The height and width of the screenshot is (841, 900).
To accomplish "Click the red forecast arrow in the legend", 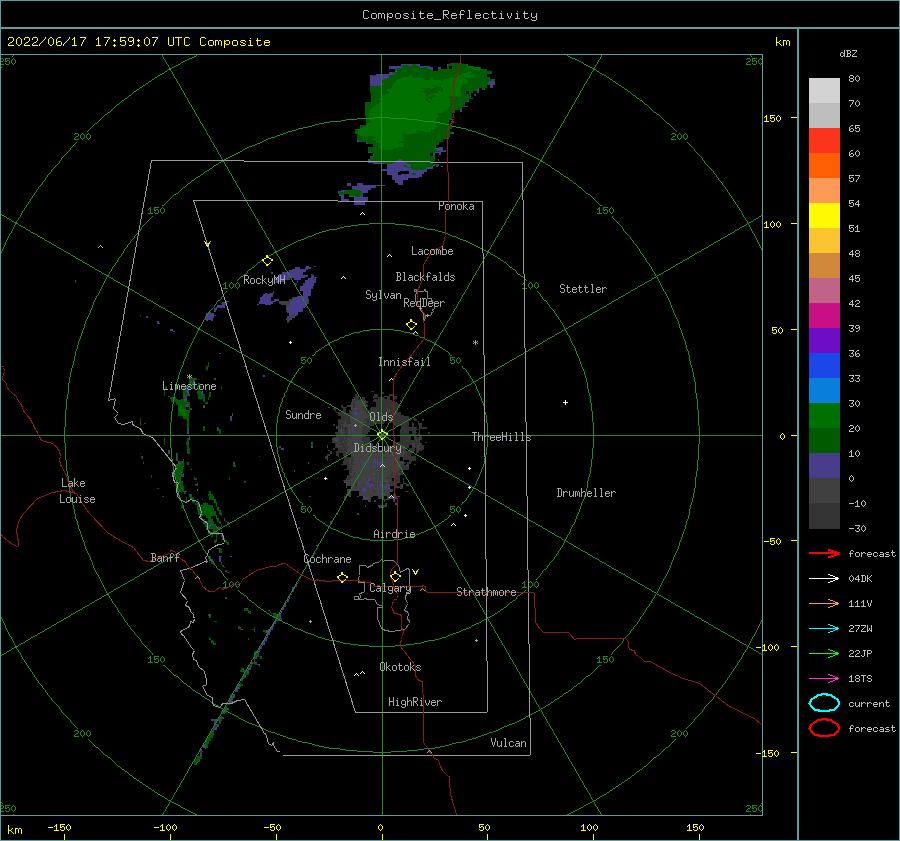I will pos(824,553).
